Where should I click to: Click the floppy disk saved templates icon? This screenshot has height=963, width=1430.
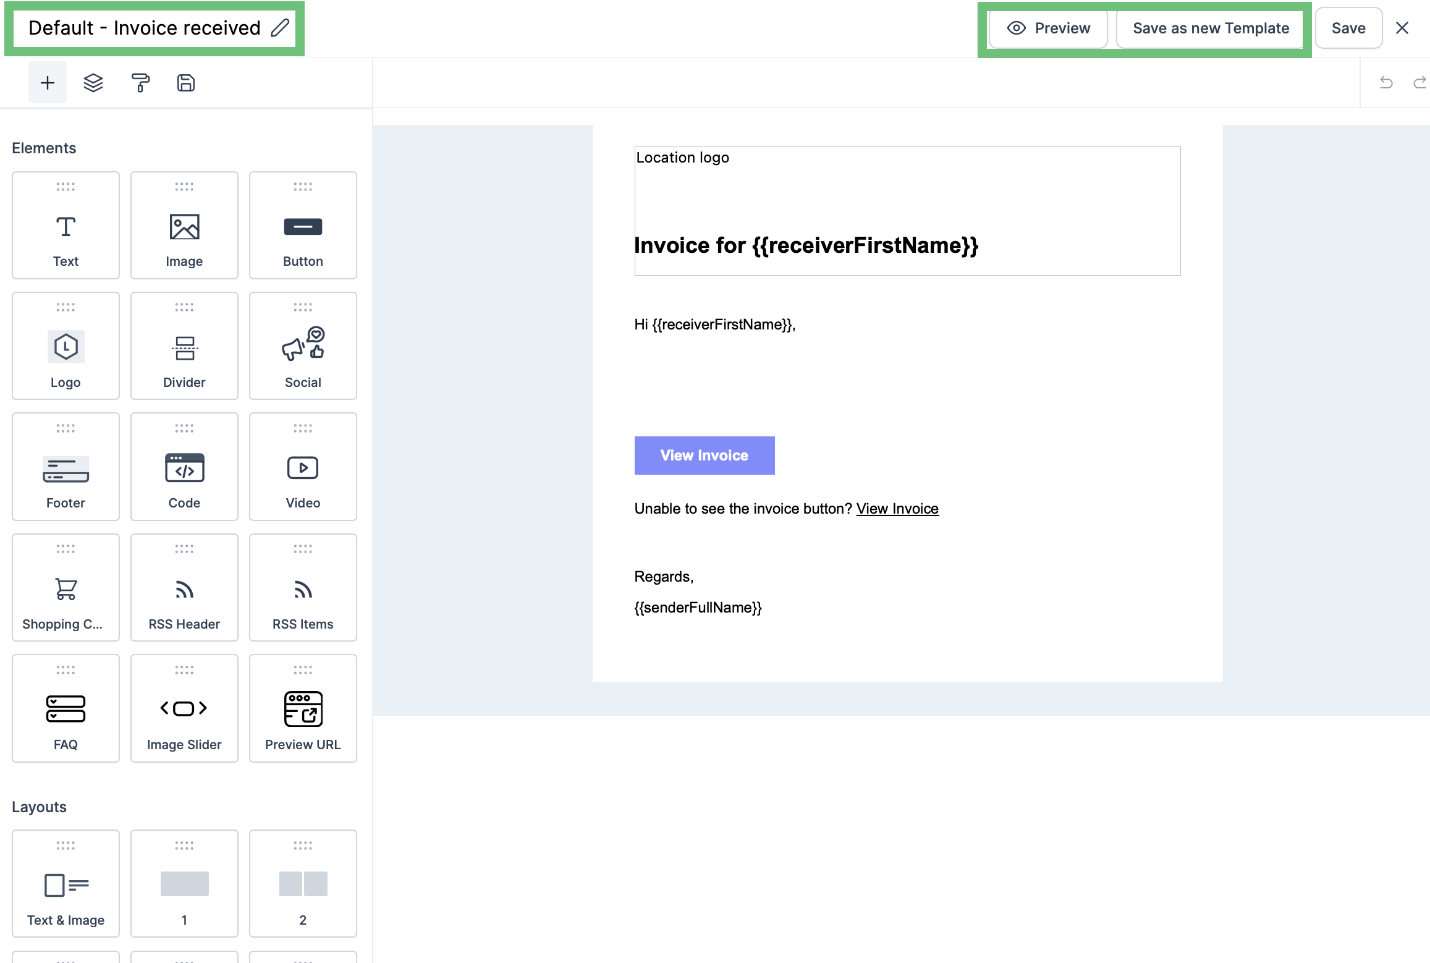[x=186, y=83]
